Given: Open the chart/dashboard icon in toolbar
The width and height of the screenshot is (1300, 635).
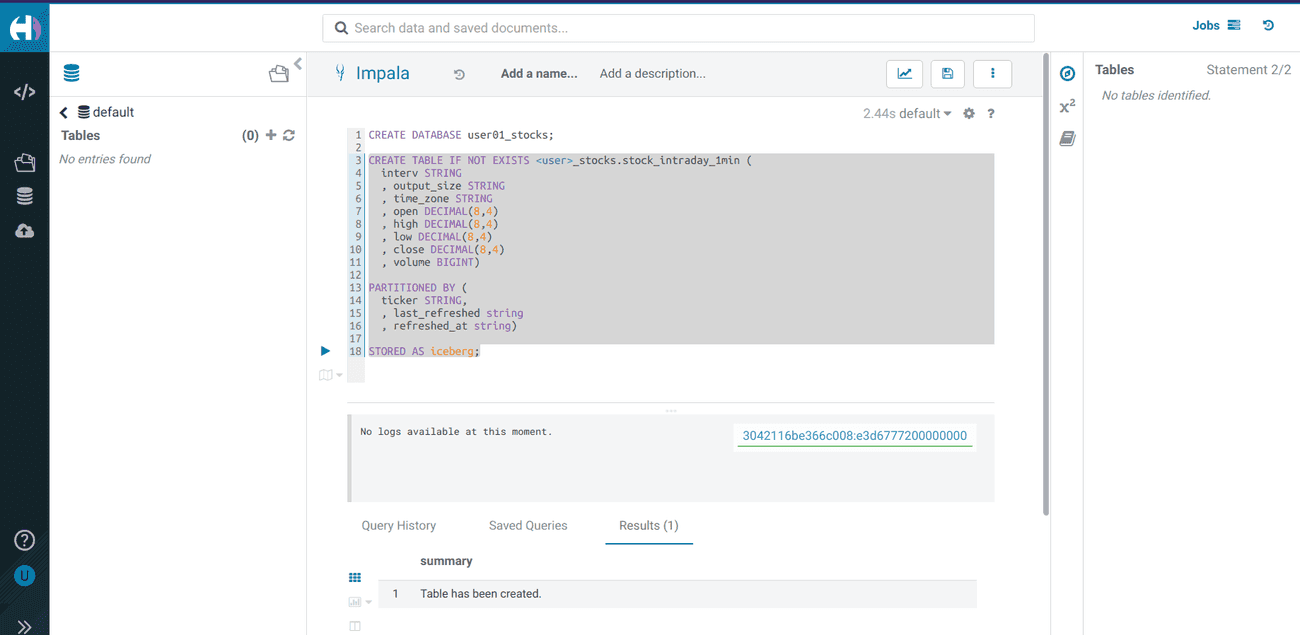Looking at the screenshot, I should [904, 74].
